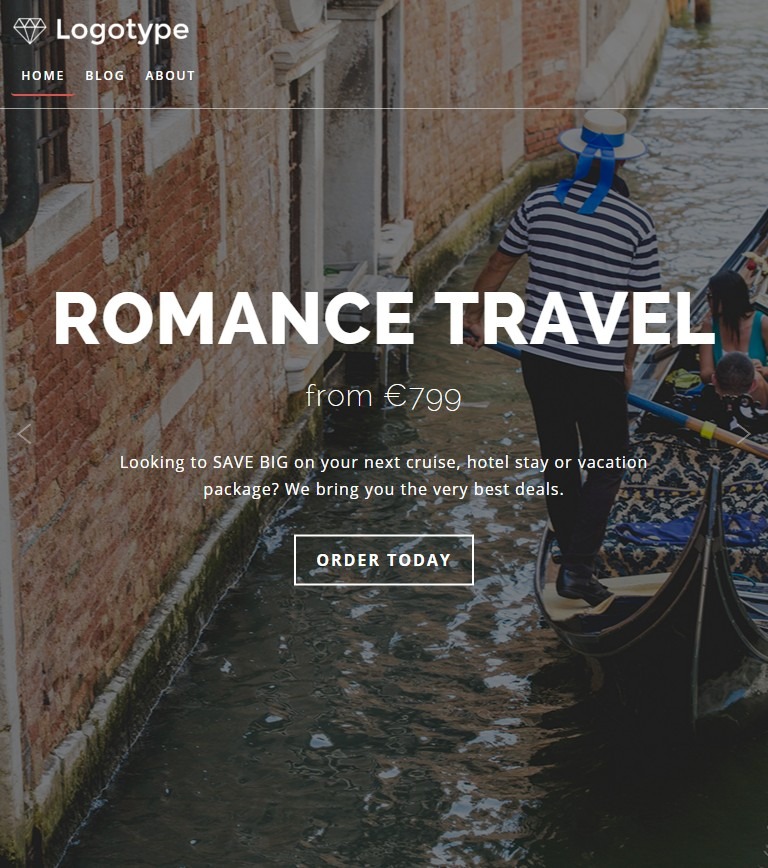Navigate to the ABOUT page
Image resolution: width=768 pixels, height=868 pixels.
(170, 76)
